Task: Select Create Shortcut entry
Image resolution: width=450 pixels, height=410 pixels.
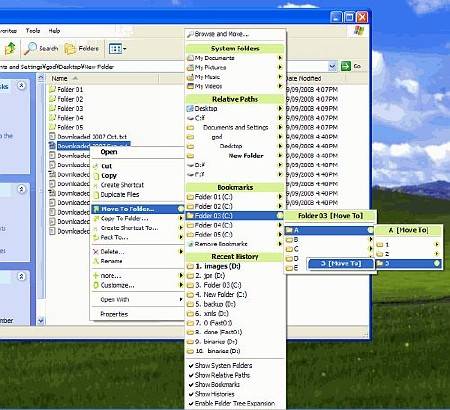Action: point(137,185)
